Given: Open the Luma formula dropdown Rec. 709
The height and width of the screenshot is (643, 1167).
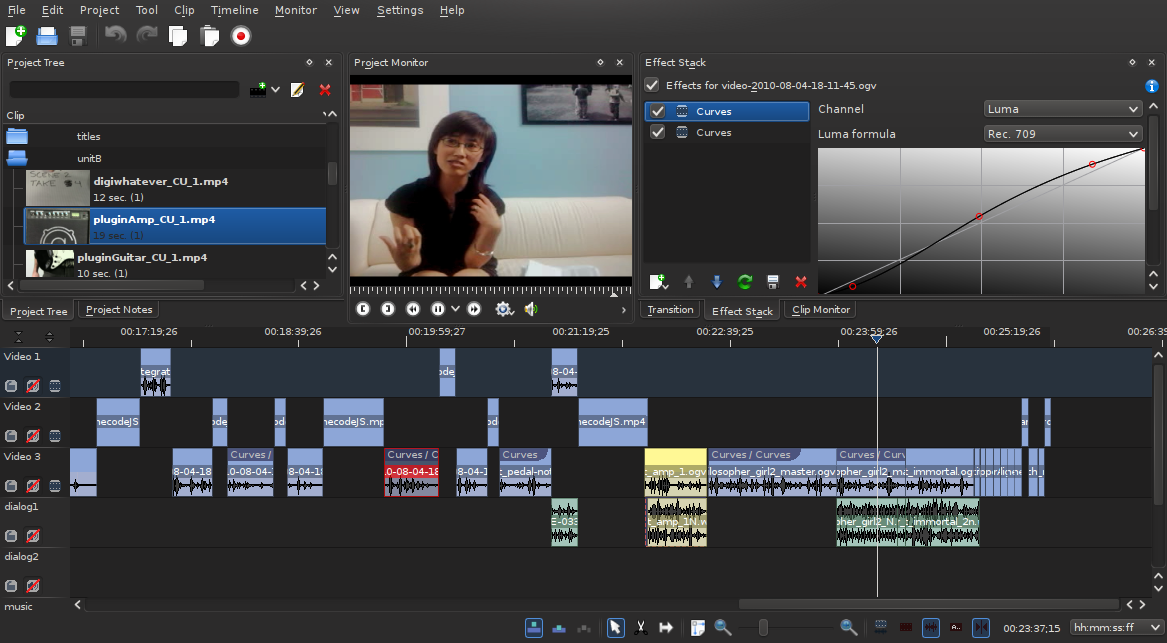Looking at the screenshot, I should tap(1062, 134).
